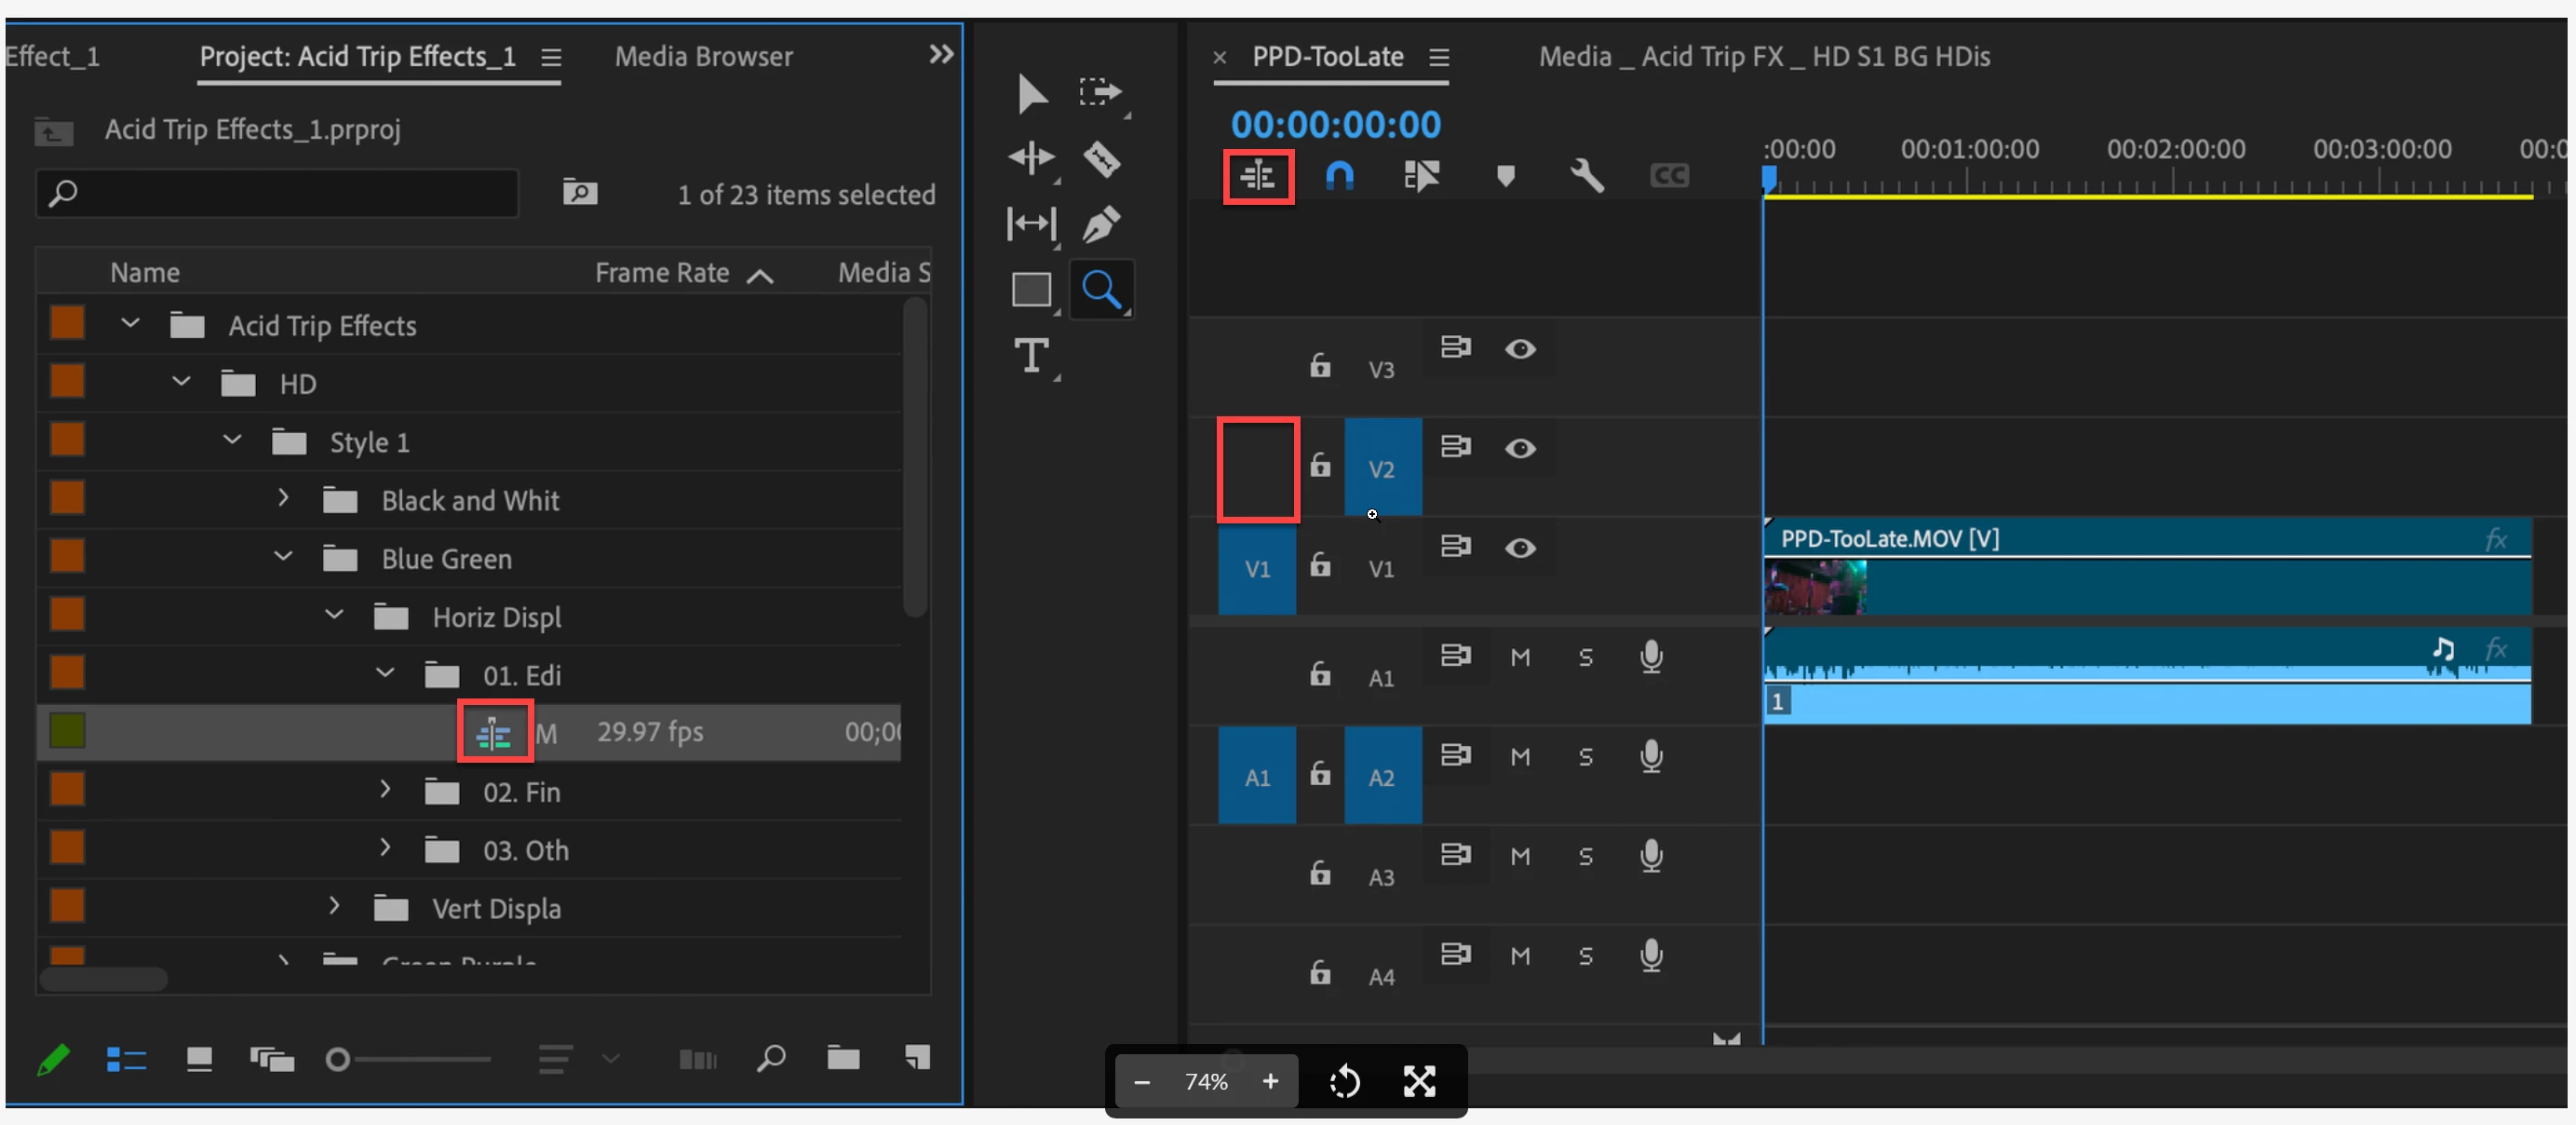Select the Razor tool
2576x1125 pixels.
click(1101, 159)
